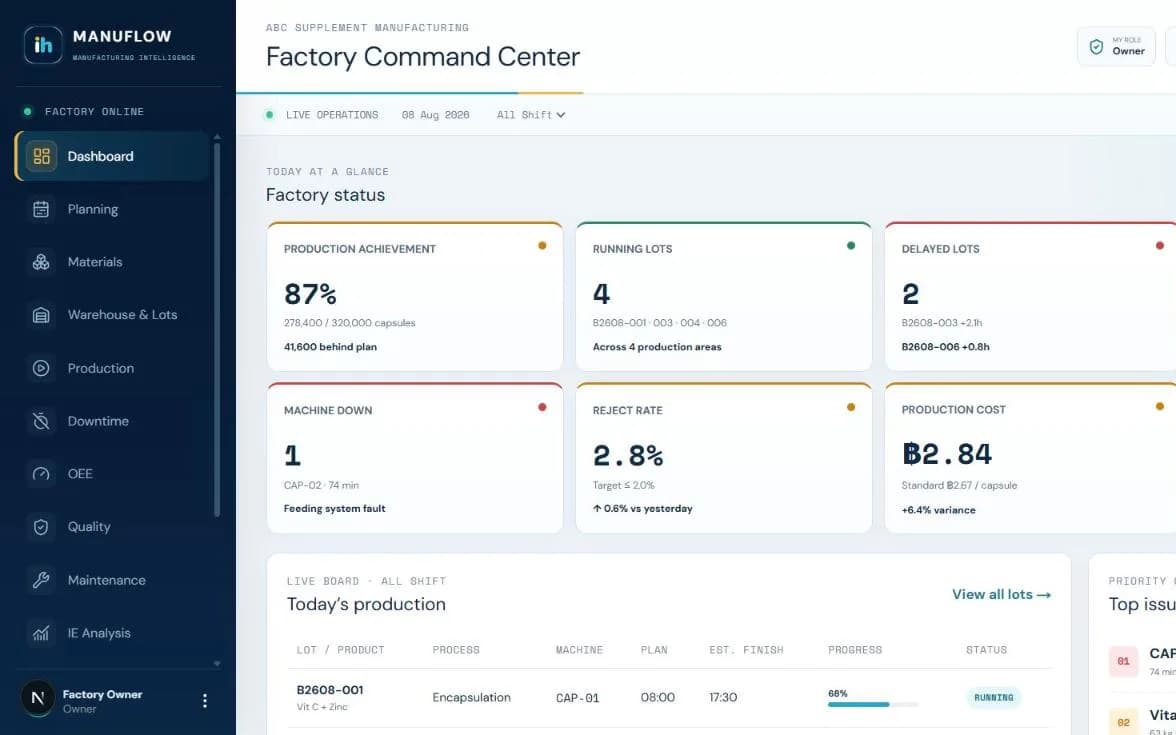Open the three-dot user menu

pyautogui.click(x=205, y=700)
